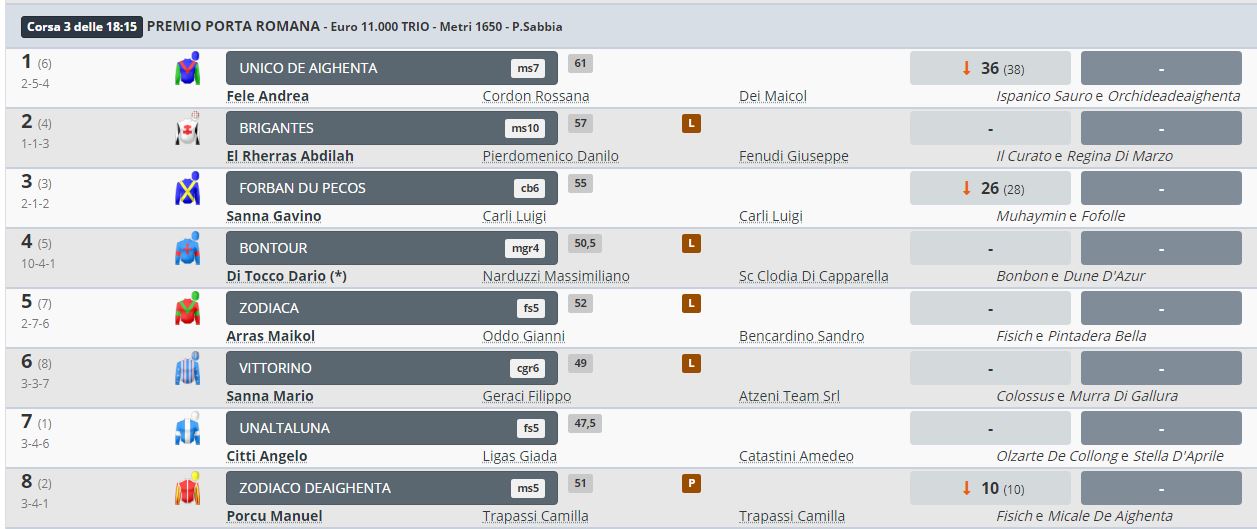
Task: Open jockey Fele Andrea's profile link
Action: 269,97
